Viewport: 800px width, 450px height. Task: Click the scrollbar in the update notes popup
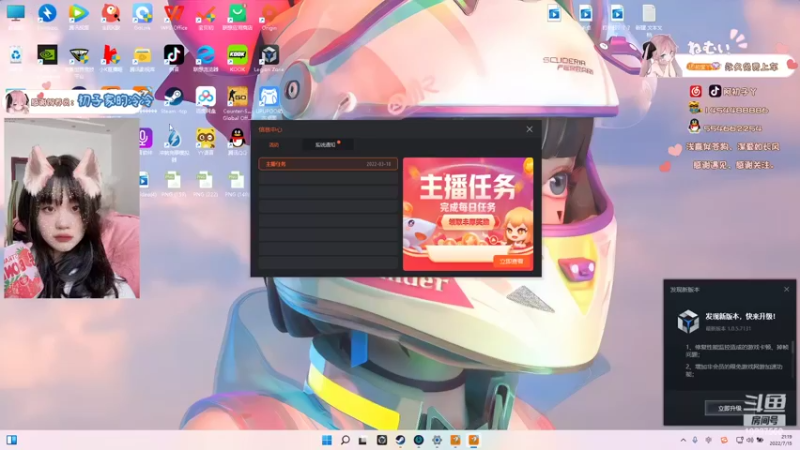tap(792, 361)
